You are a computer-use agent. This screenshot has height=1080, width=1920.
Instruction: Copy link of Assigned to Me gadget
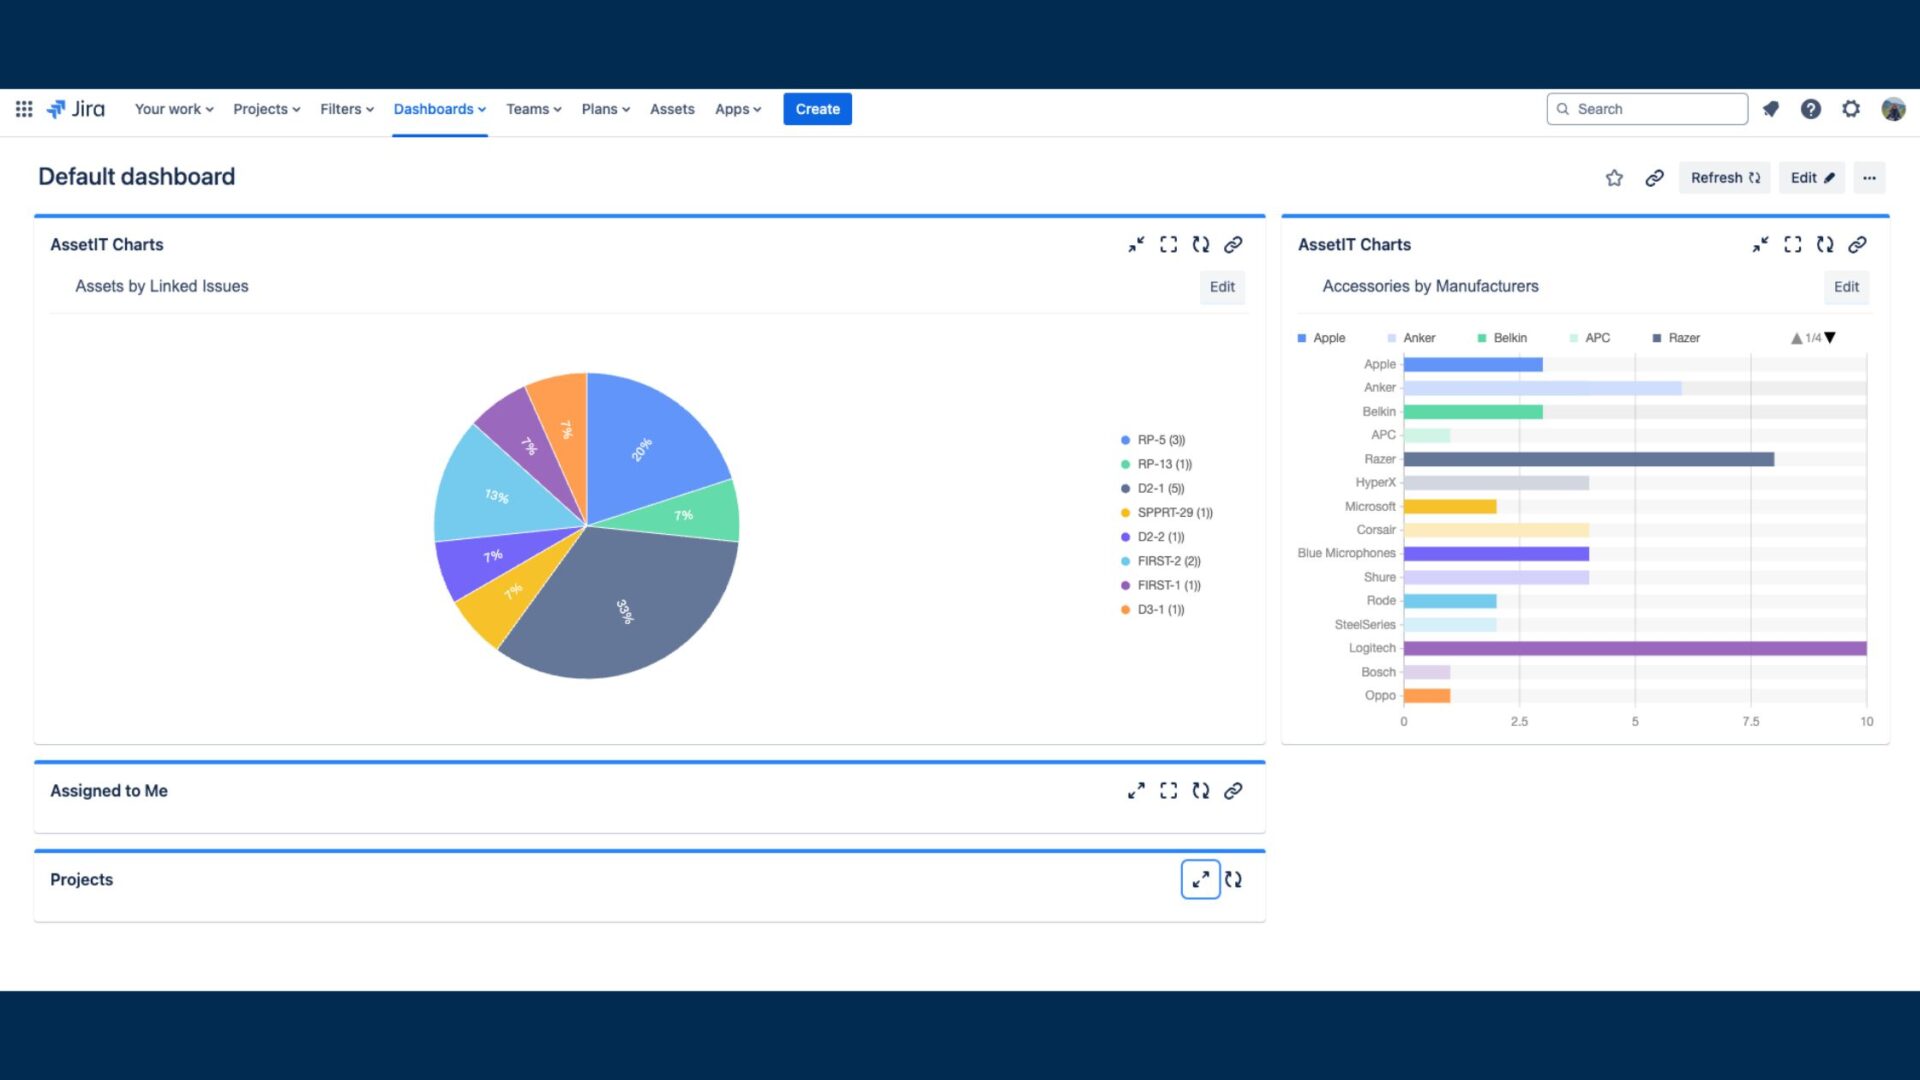pyautogui.click(x=1233, y=790)
